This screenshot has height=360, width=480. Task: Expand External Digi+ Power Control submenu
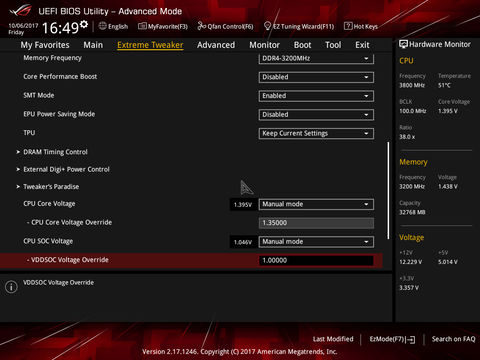click(x=66, y=169)
